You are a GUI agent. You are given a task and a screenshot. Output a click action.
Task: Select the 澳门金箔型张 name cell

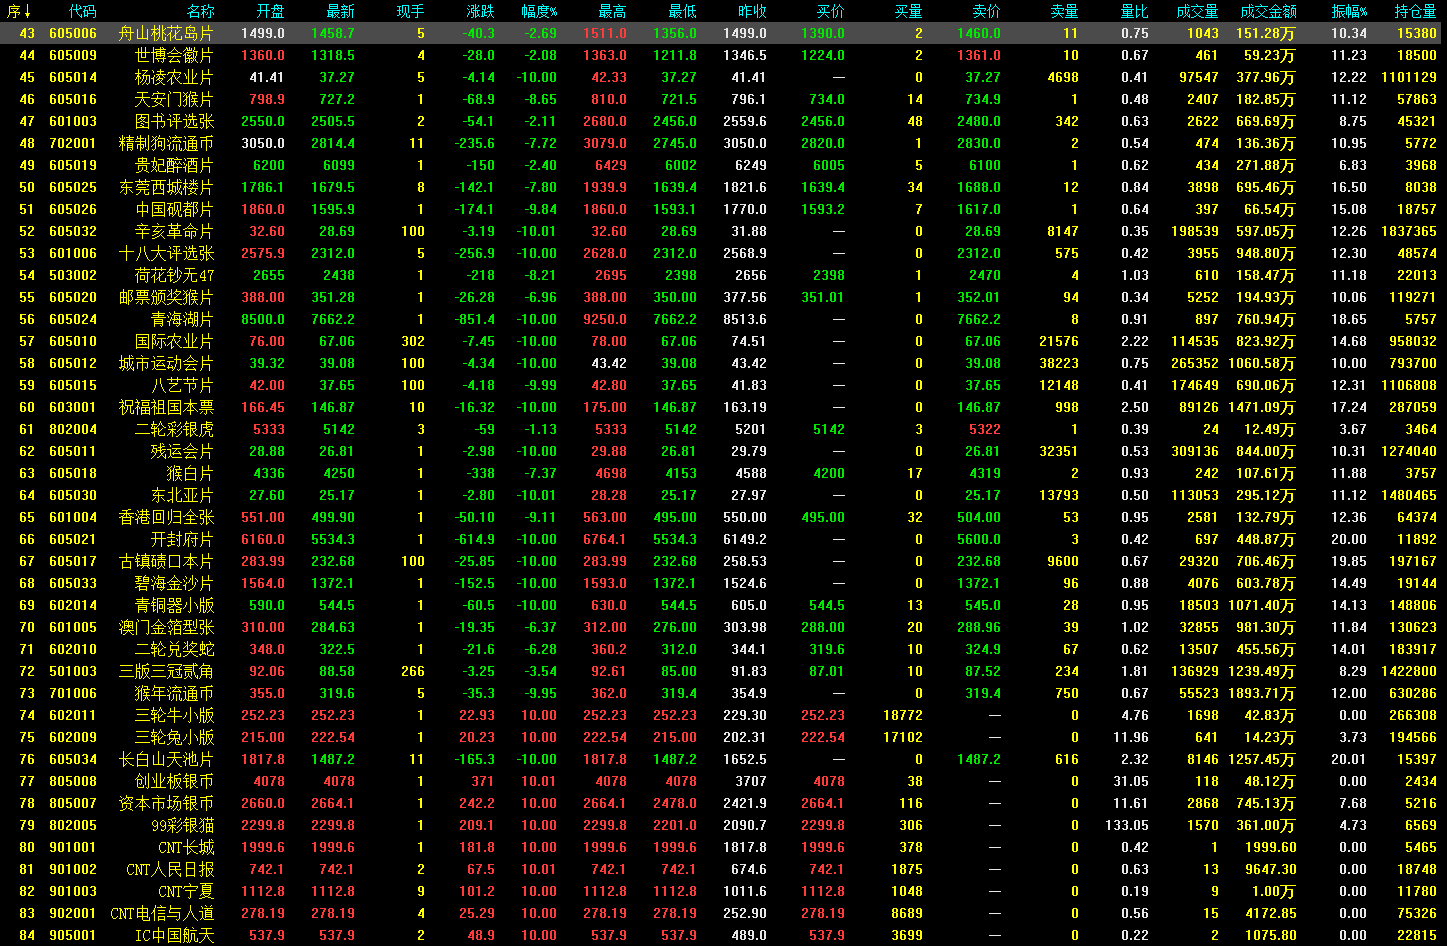tap(165, 627)
